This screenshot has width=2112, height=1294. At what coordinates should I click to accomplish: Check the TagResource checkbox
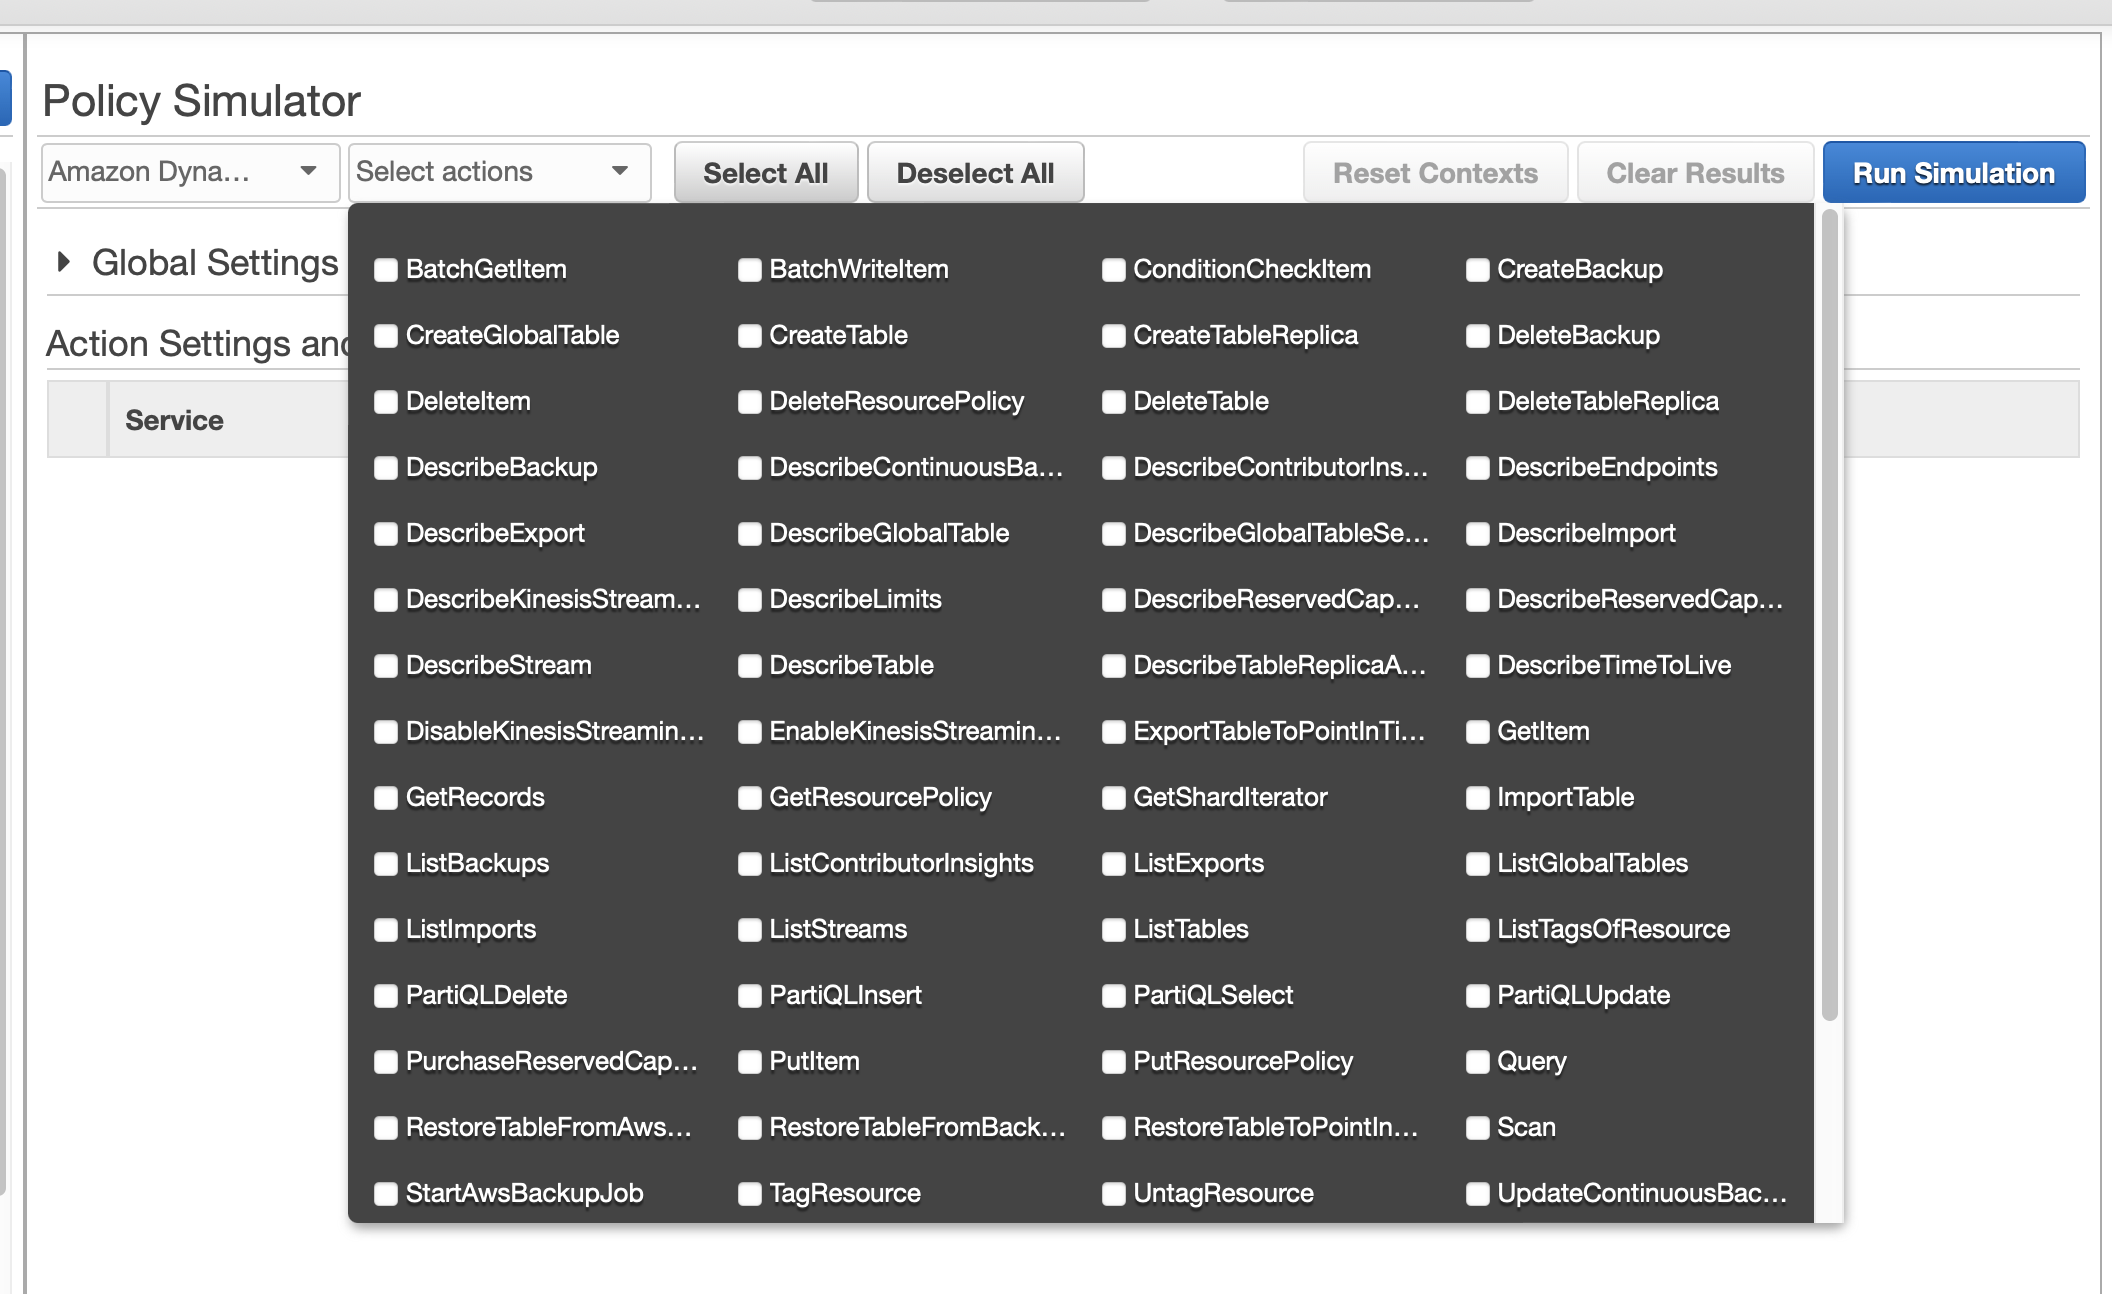click(x=750, y=1194)
